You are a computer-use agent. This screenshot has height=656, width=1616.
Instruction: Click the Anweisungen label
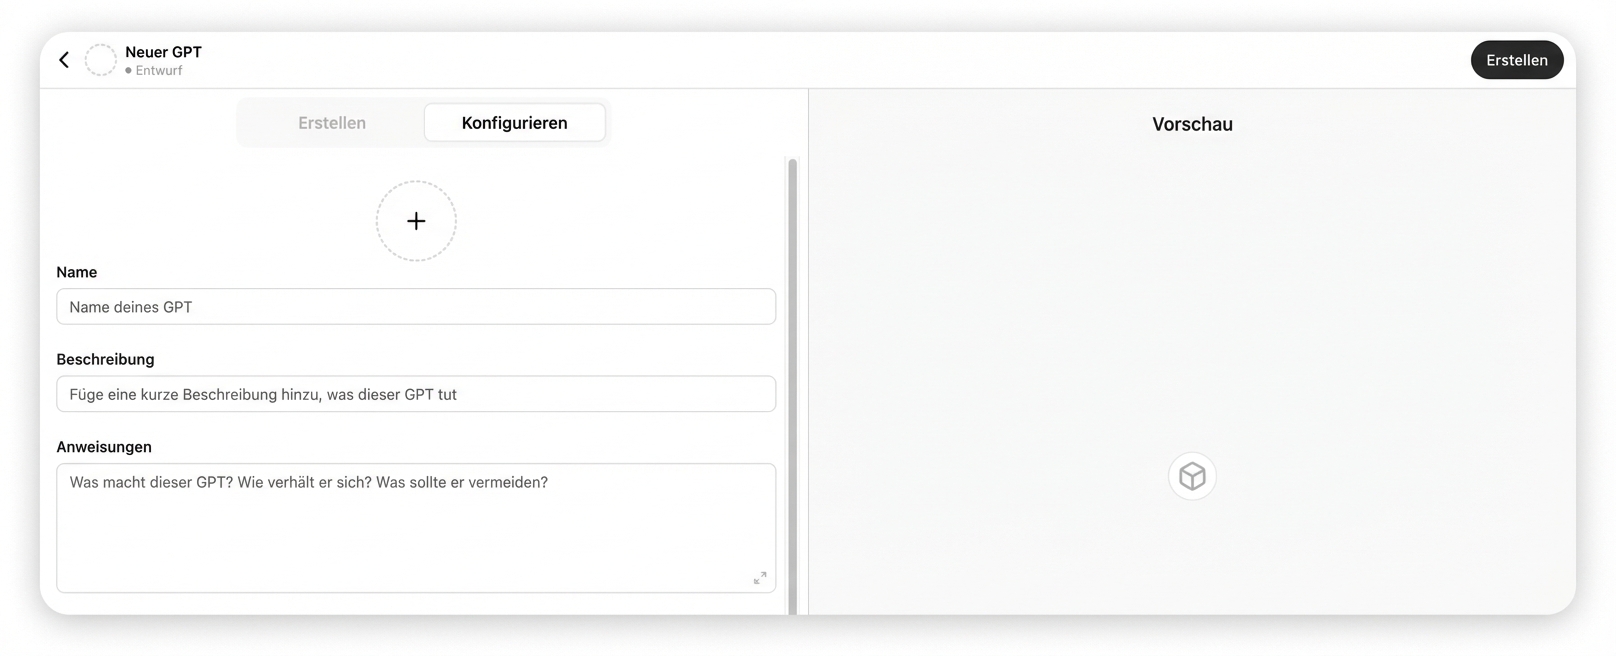[x=104, y=447]
